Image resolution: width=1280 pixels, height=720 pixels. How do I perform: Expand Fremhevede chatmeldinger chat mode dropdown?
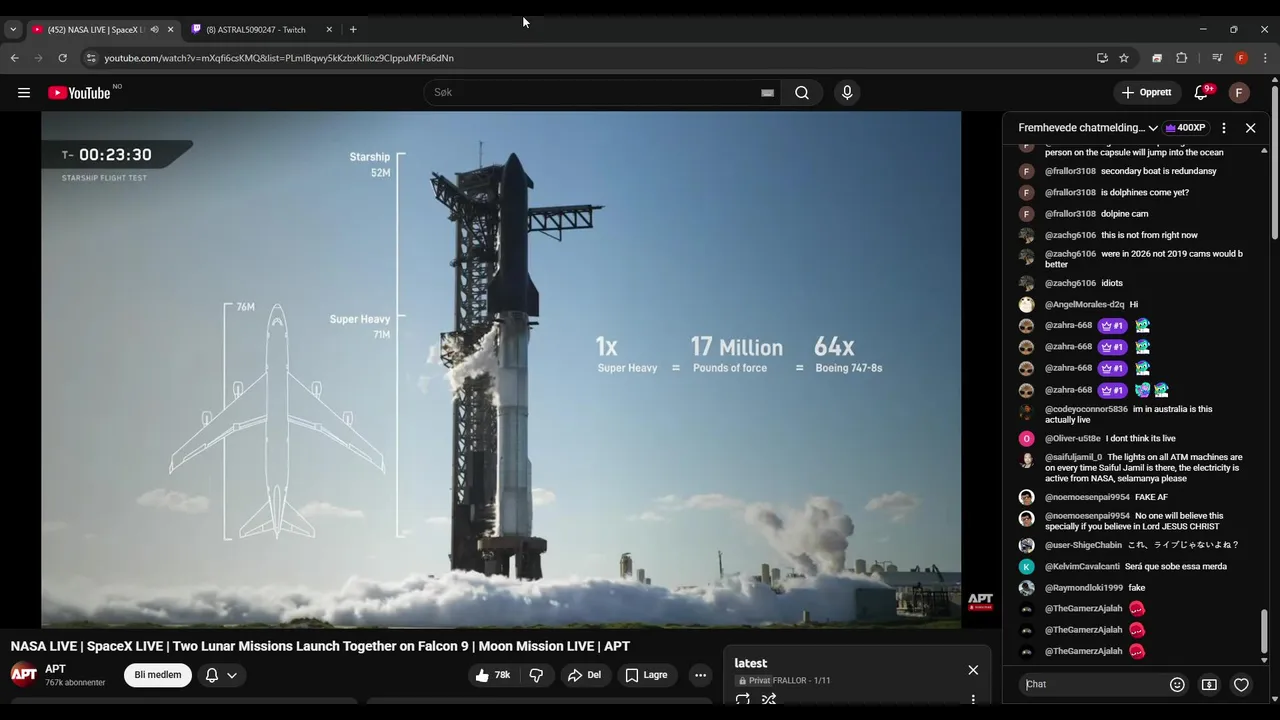point(1088,128)
